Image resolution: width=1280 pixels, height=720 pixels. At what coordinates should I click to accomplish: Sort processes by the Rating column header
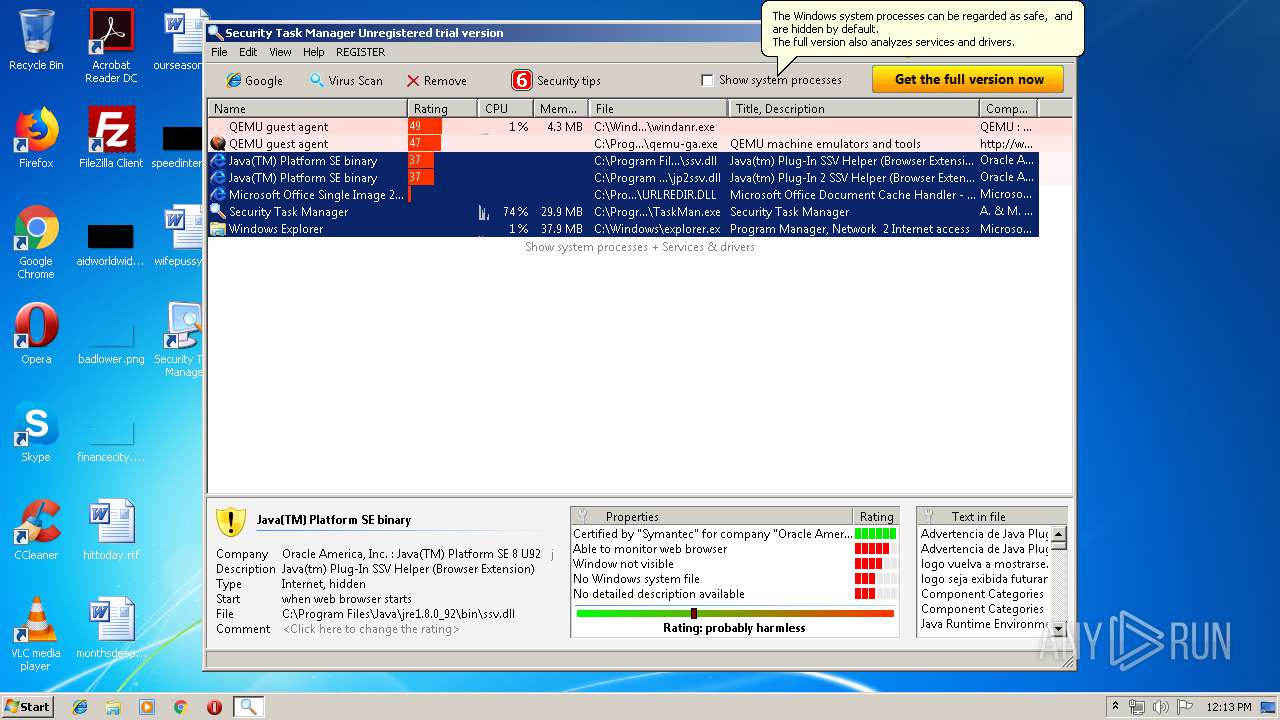click(x=442, y=108)
